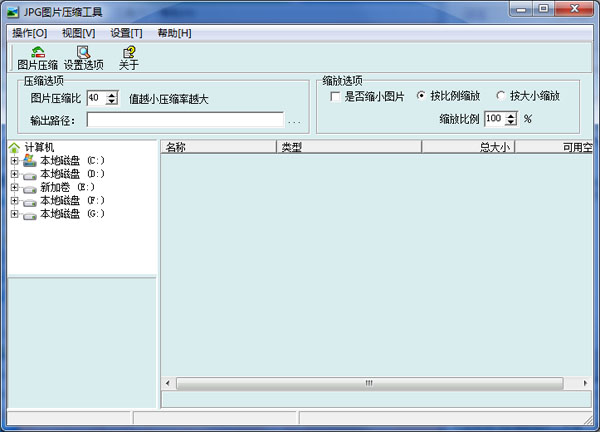Viewport: 600px width, 432px height.
Task: Open the 操作[O] menu
Action: click(29, 33)
